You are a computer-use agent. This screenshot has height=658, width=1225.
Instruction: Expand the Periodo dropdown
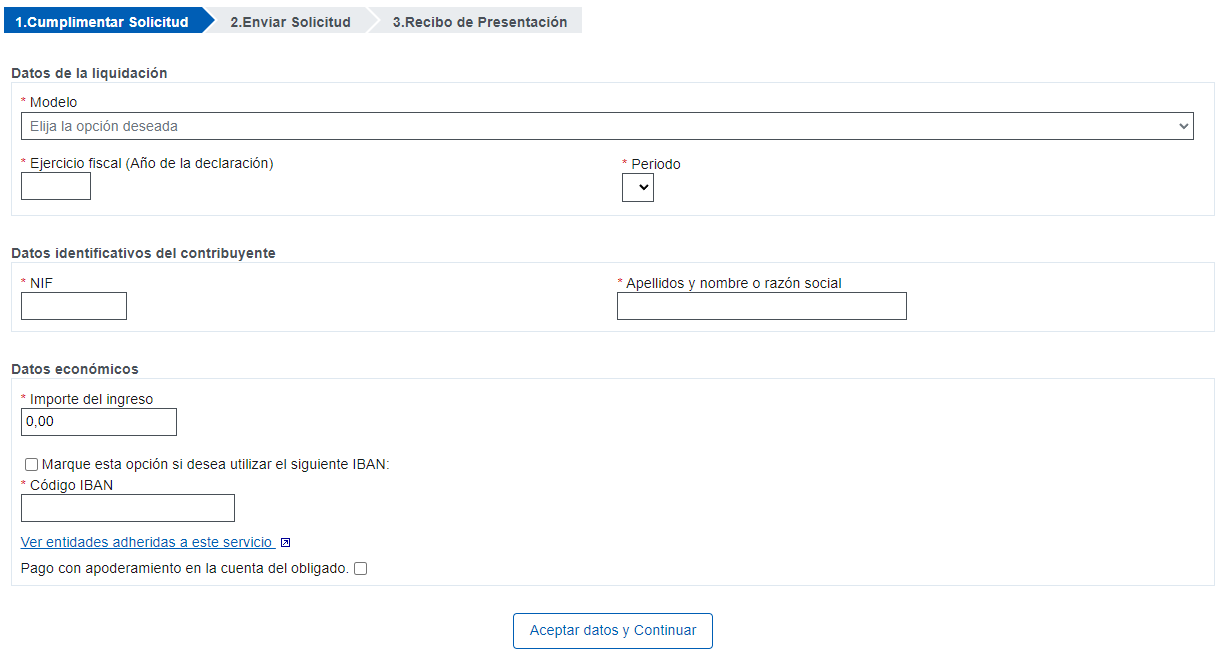coord(638,188)
